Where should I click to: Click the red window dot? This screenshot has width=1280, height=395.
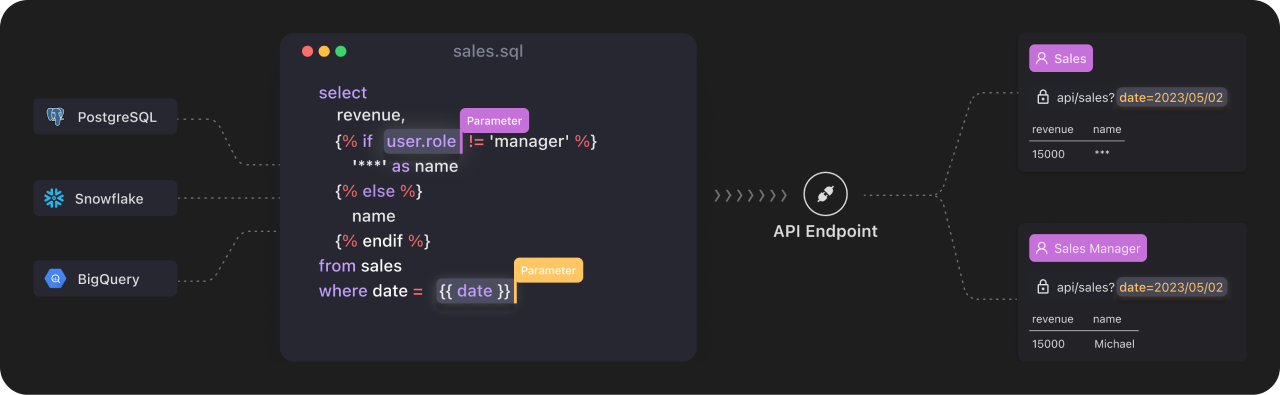(x=307, y=51)
